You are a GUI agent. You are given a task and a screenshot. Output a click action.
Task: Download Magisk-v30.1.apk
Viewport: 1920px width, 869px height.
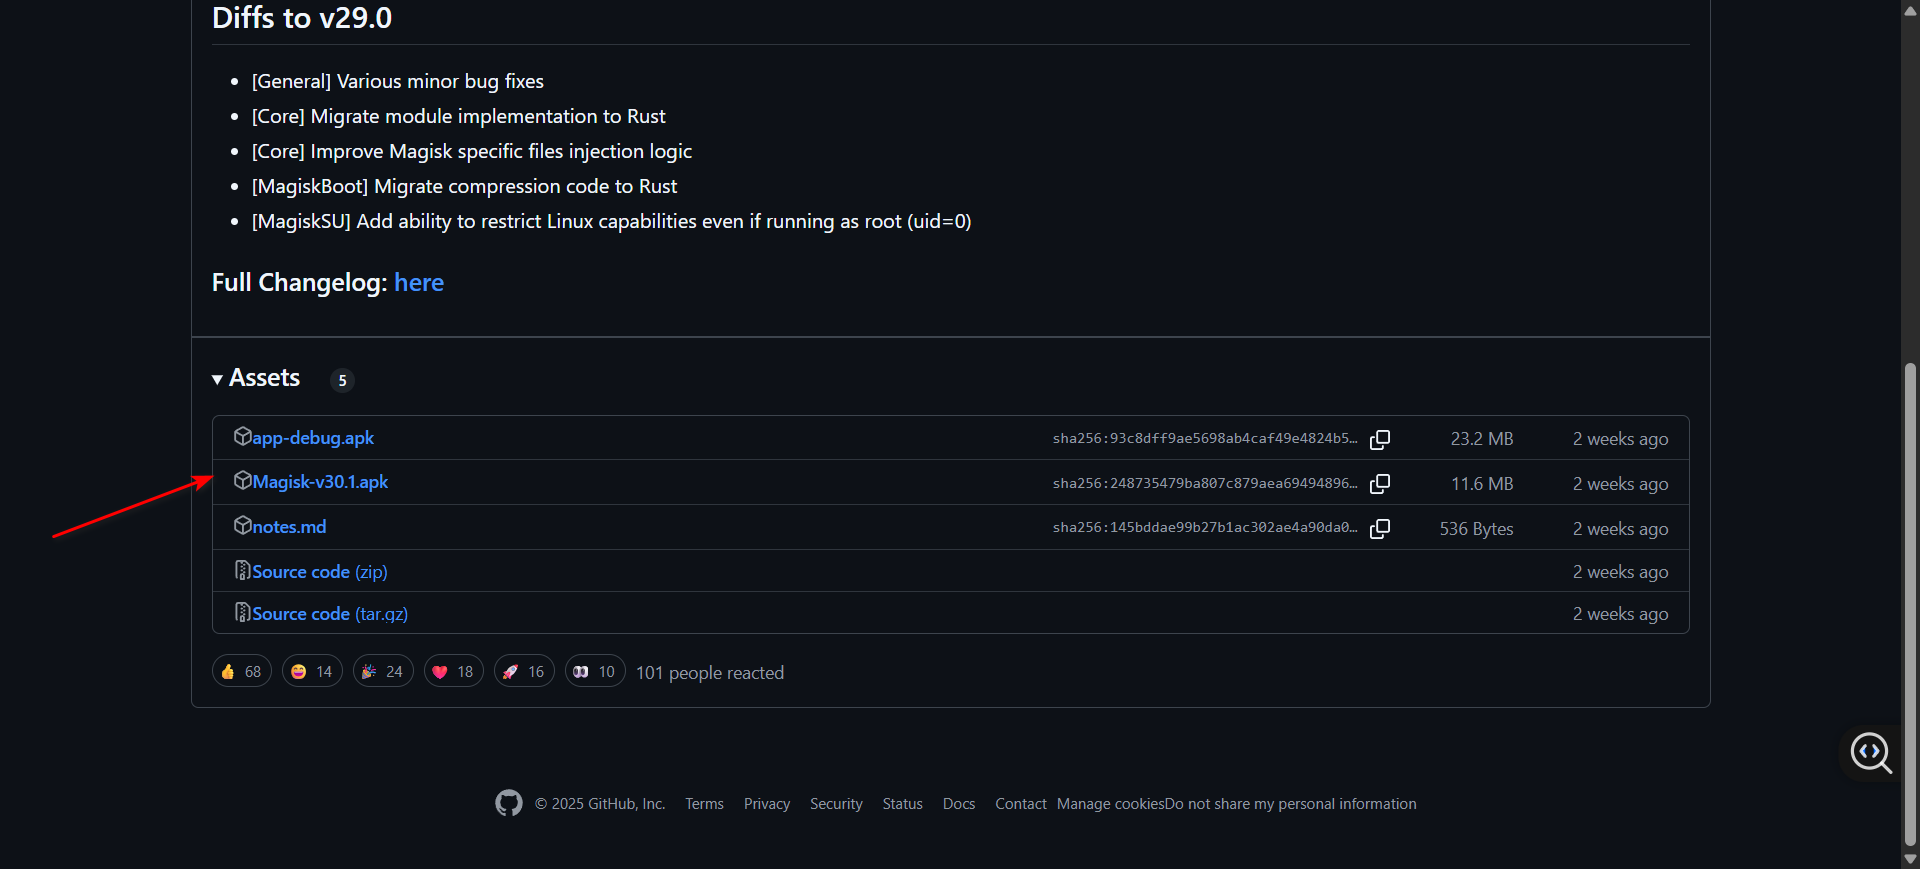320,482
